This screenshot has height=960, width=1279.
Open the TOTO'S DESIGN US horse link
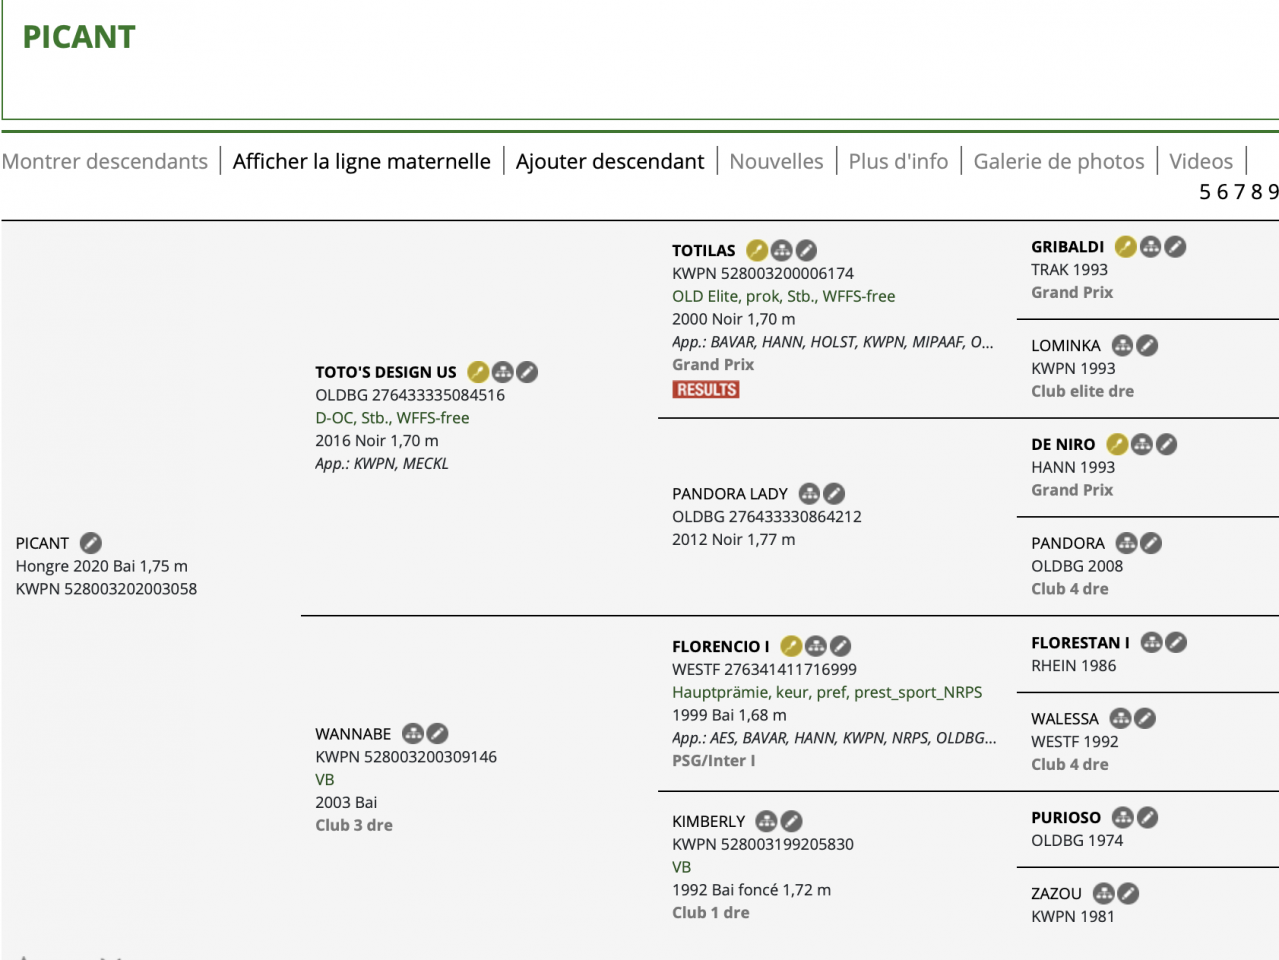385,372
